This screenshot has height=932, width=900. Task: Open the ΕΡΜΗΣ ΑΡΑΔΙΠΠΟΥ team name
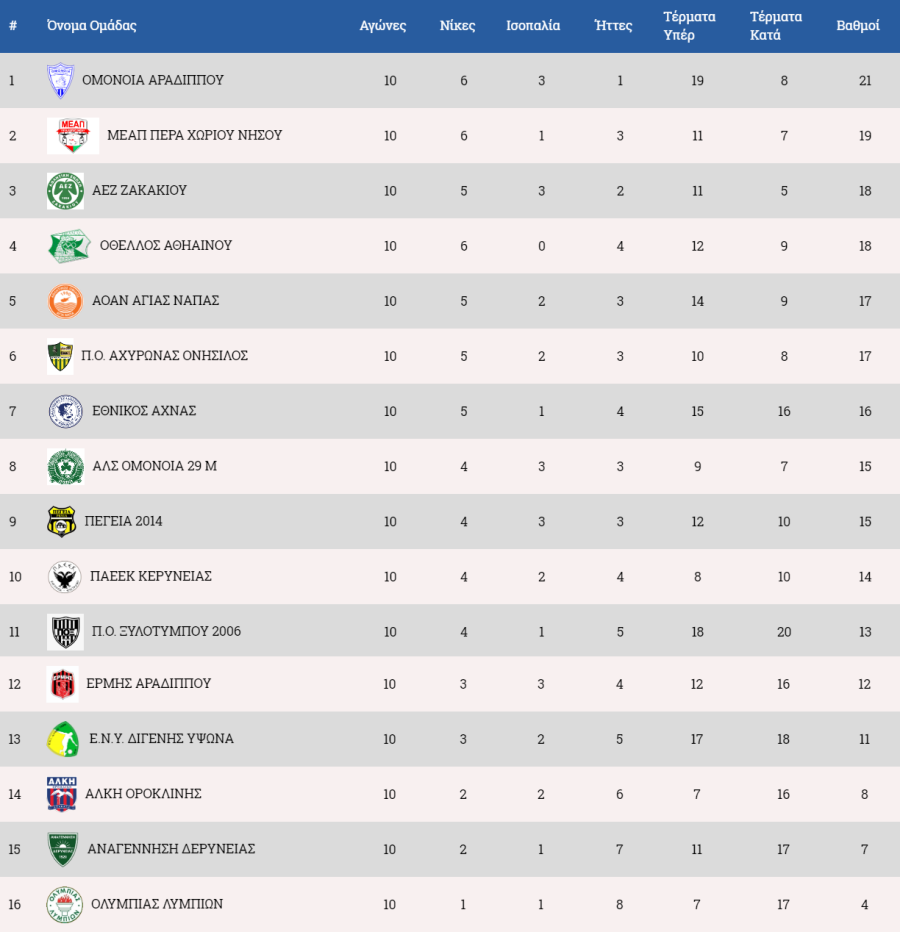pos(149,684)
